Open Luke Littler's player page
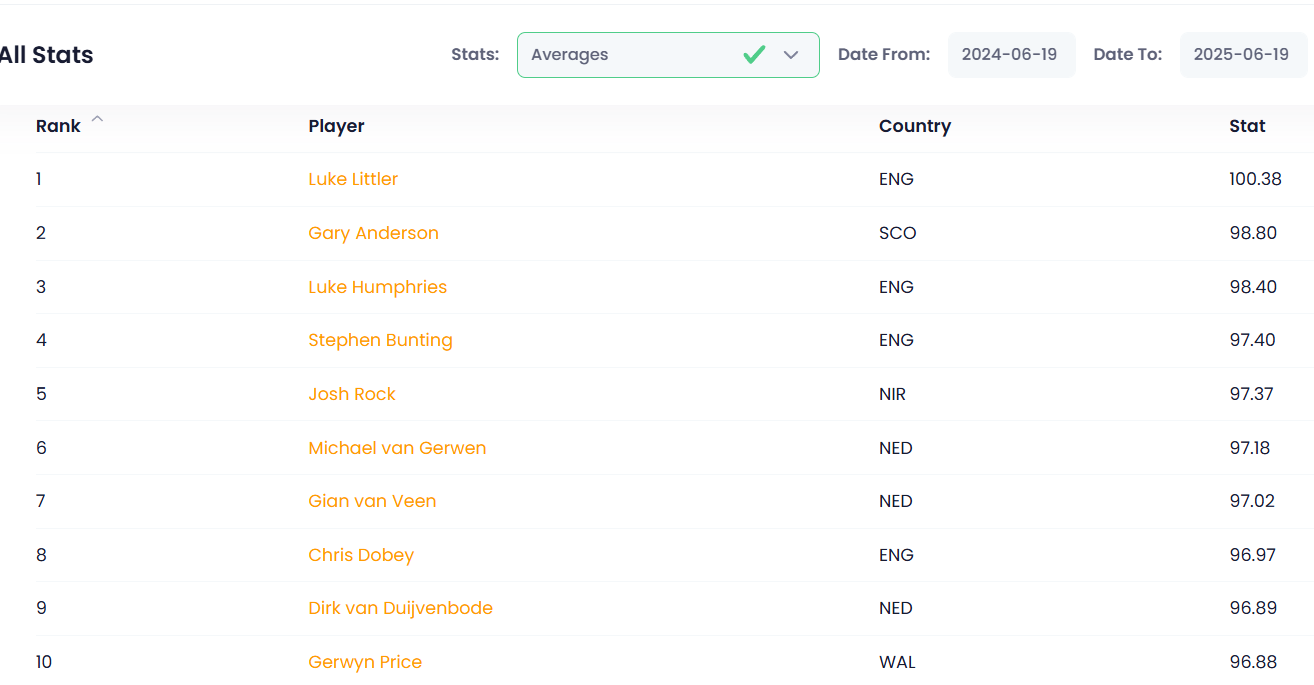This screenshot has height=685, width=1314. 353,180
